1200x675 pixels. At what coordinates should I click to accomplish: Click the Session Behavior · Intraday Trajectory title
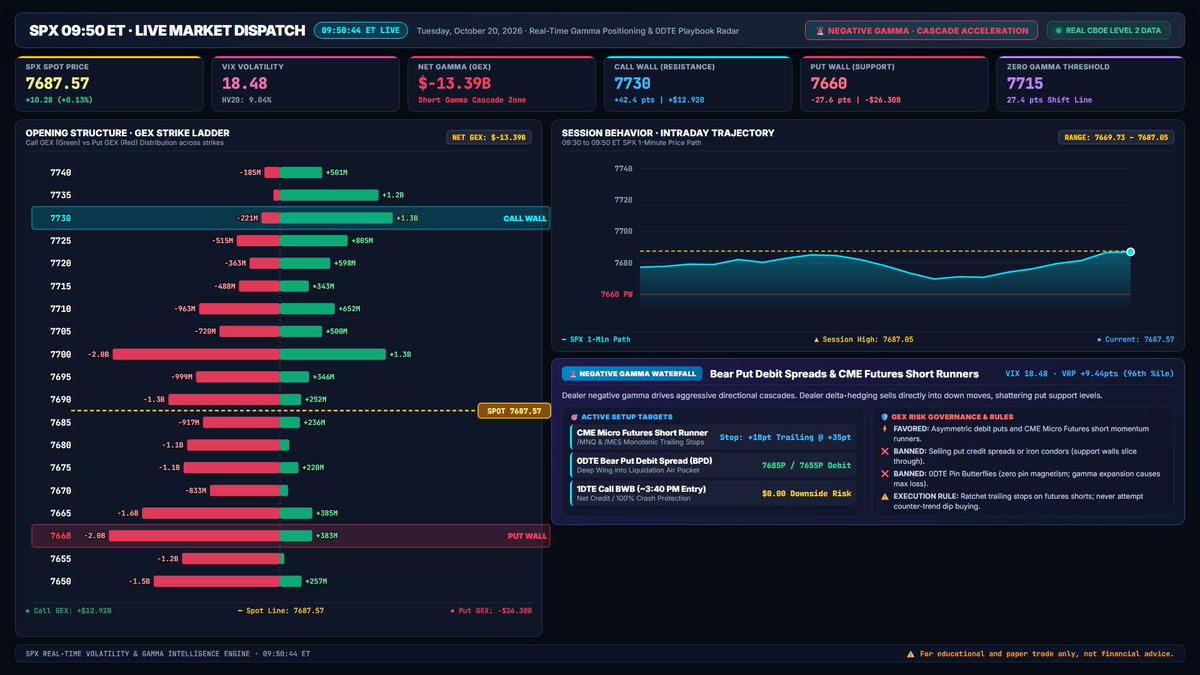(668, 133)
